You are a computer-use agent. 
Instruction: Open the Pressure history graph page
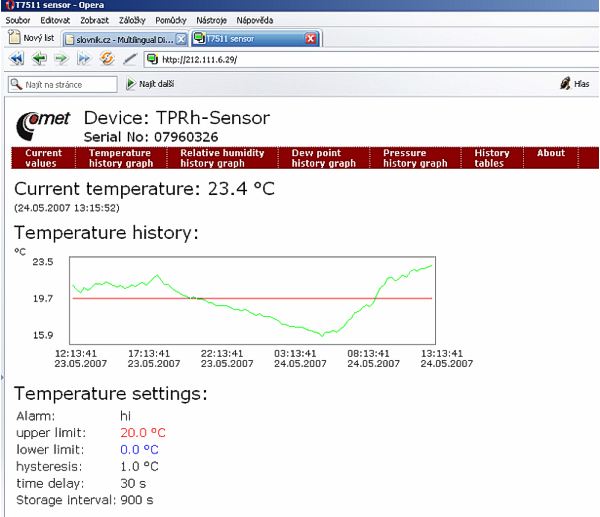tap(416, 158)
